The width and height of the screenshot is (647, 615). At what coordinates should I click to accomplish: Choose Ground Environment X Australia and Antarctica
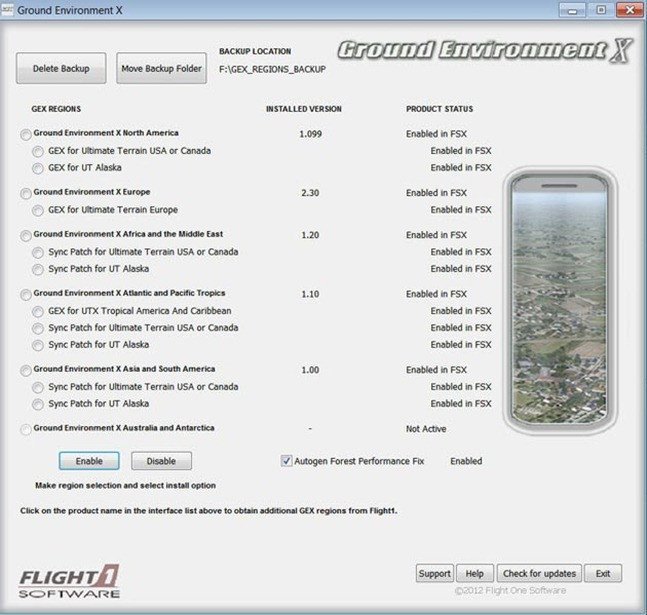tap(26, 430)
